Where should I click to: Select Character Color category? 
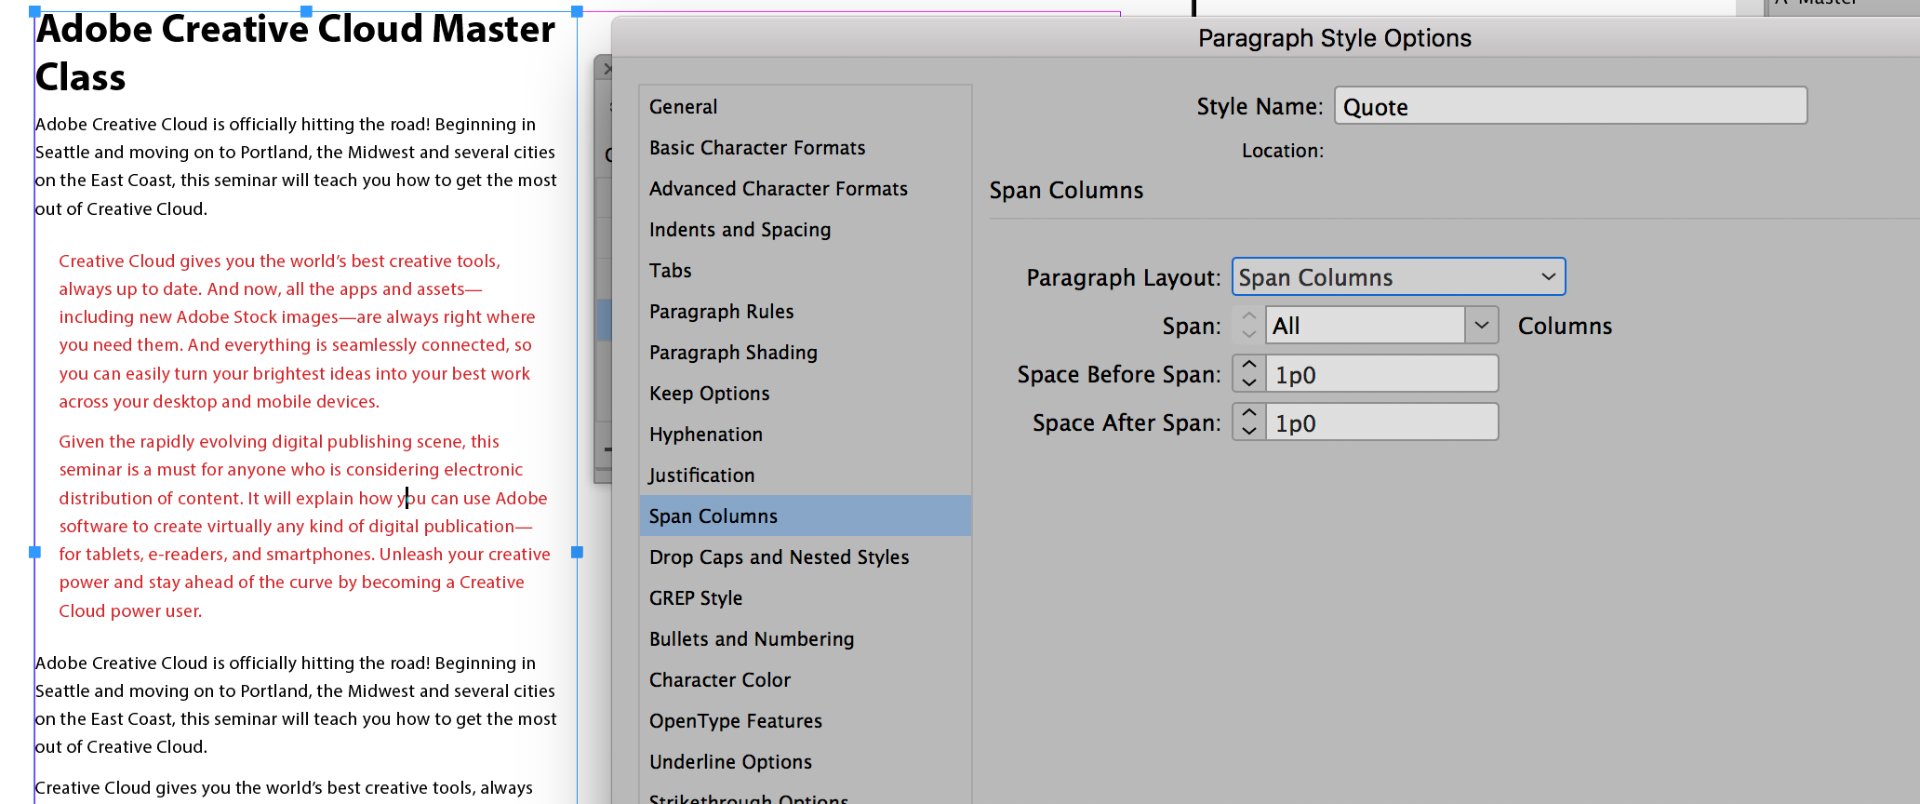[805, 680]
